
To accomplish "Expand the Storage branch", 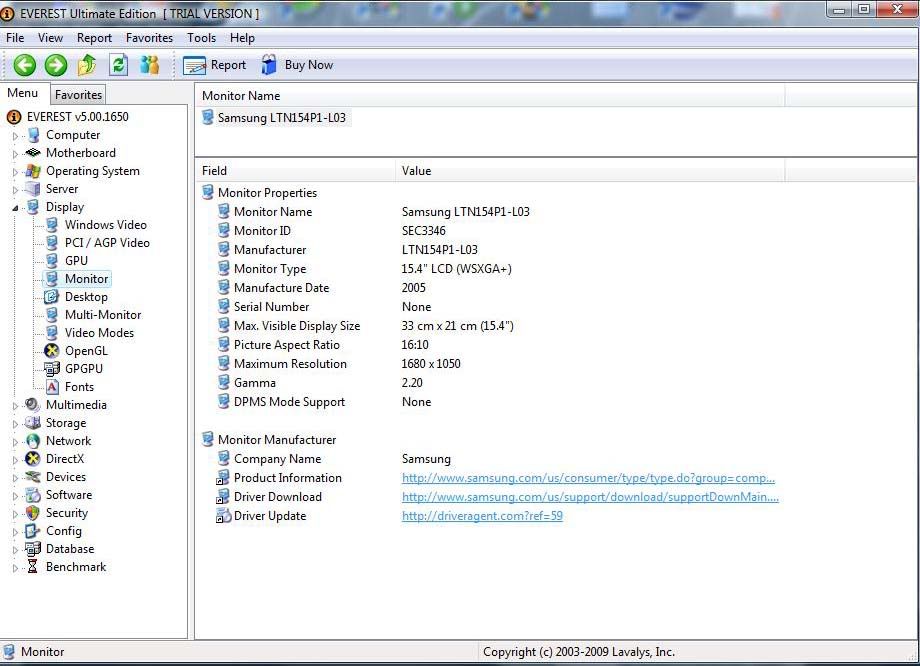I will click(15, 424).
